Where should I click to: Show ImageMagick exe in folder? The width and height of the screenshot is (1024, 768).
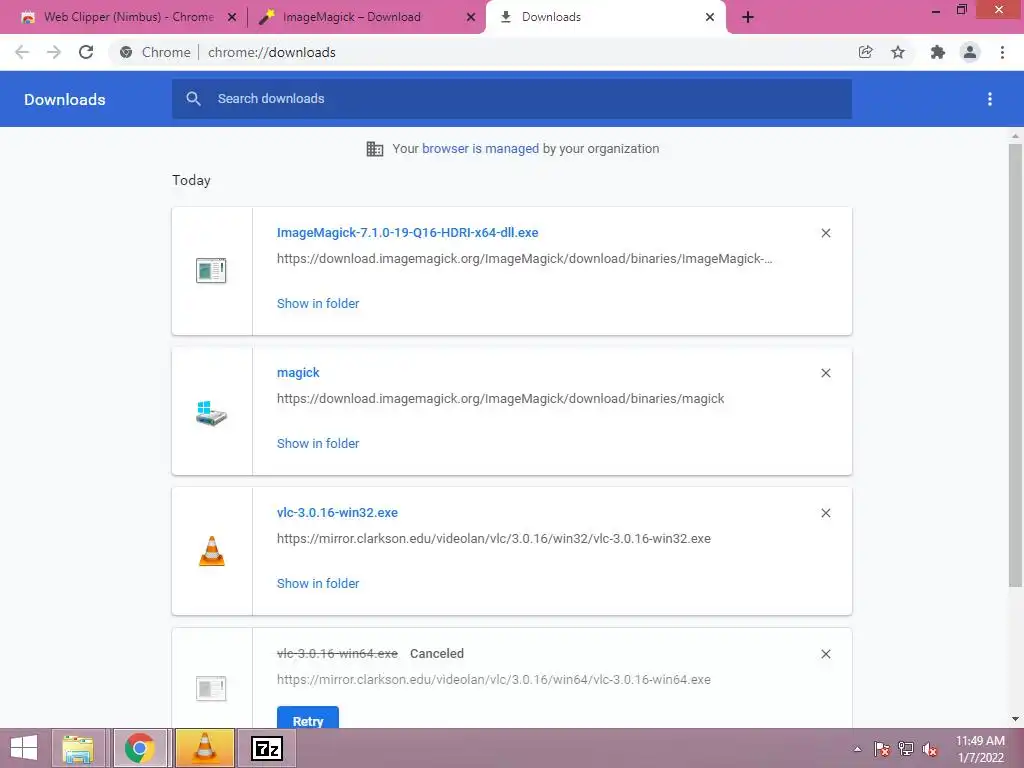pos(318,304)
